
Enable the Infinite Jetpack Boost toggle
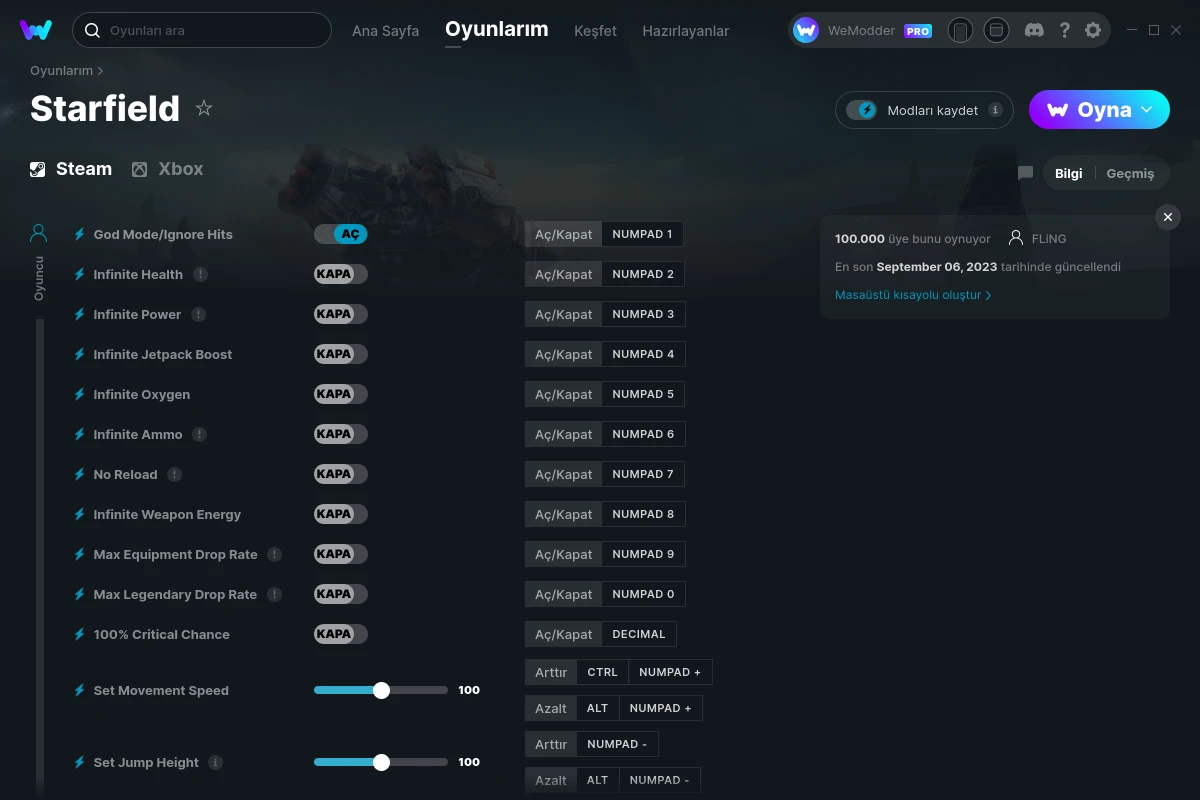[x=341, y=354]
